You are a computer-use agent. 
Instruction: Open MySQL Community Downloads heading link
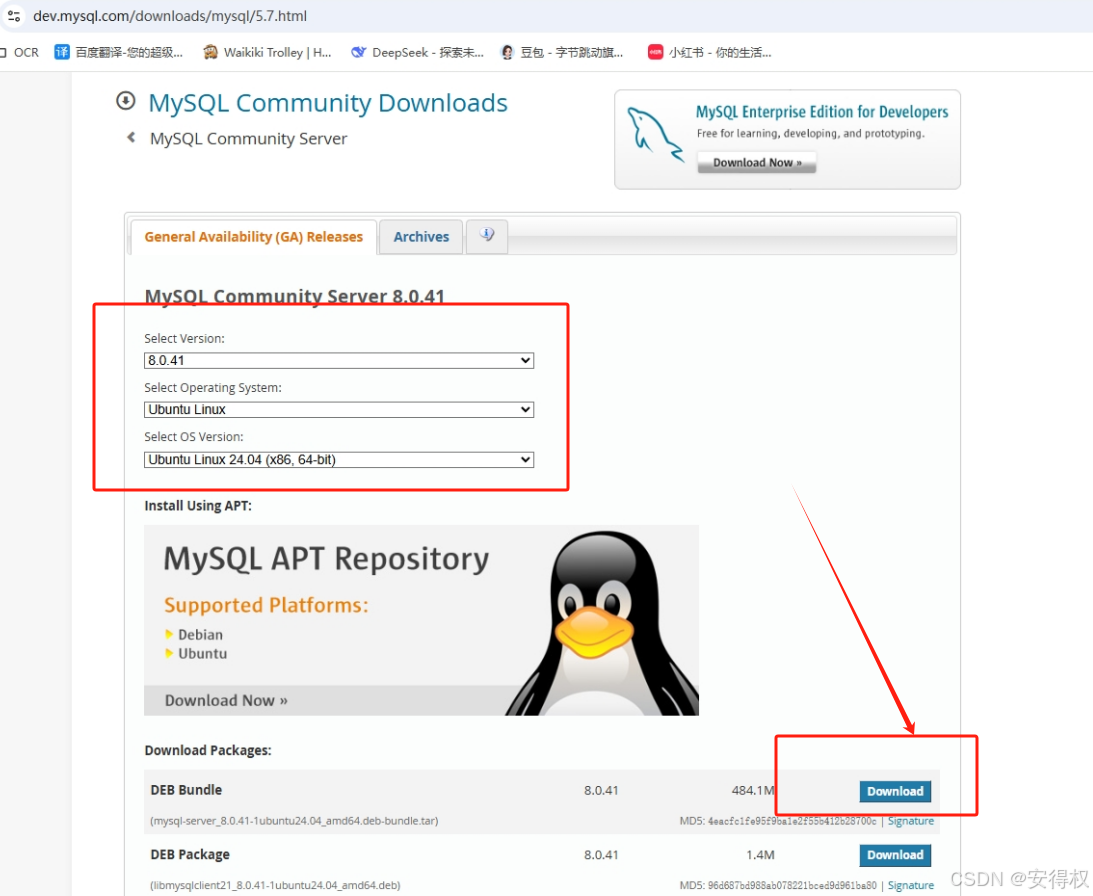[328, 103]
